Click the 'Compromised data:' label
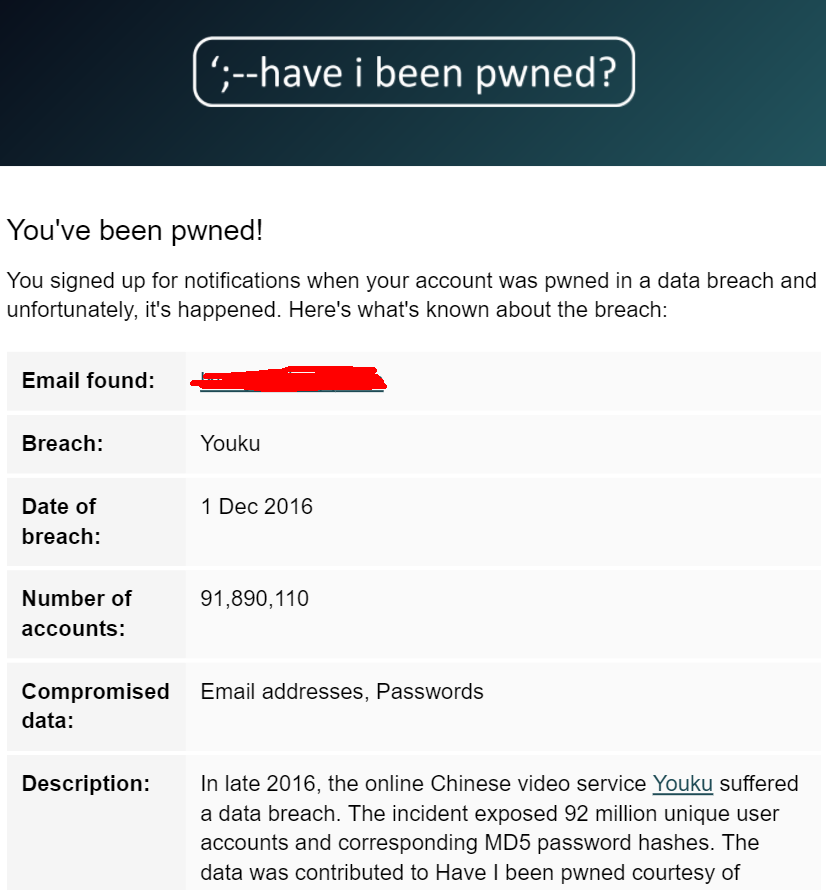Image resolution: width=826 pixels, height=890 pixels. click(95, 705)
